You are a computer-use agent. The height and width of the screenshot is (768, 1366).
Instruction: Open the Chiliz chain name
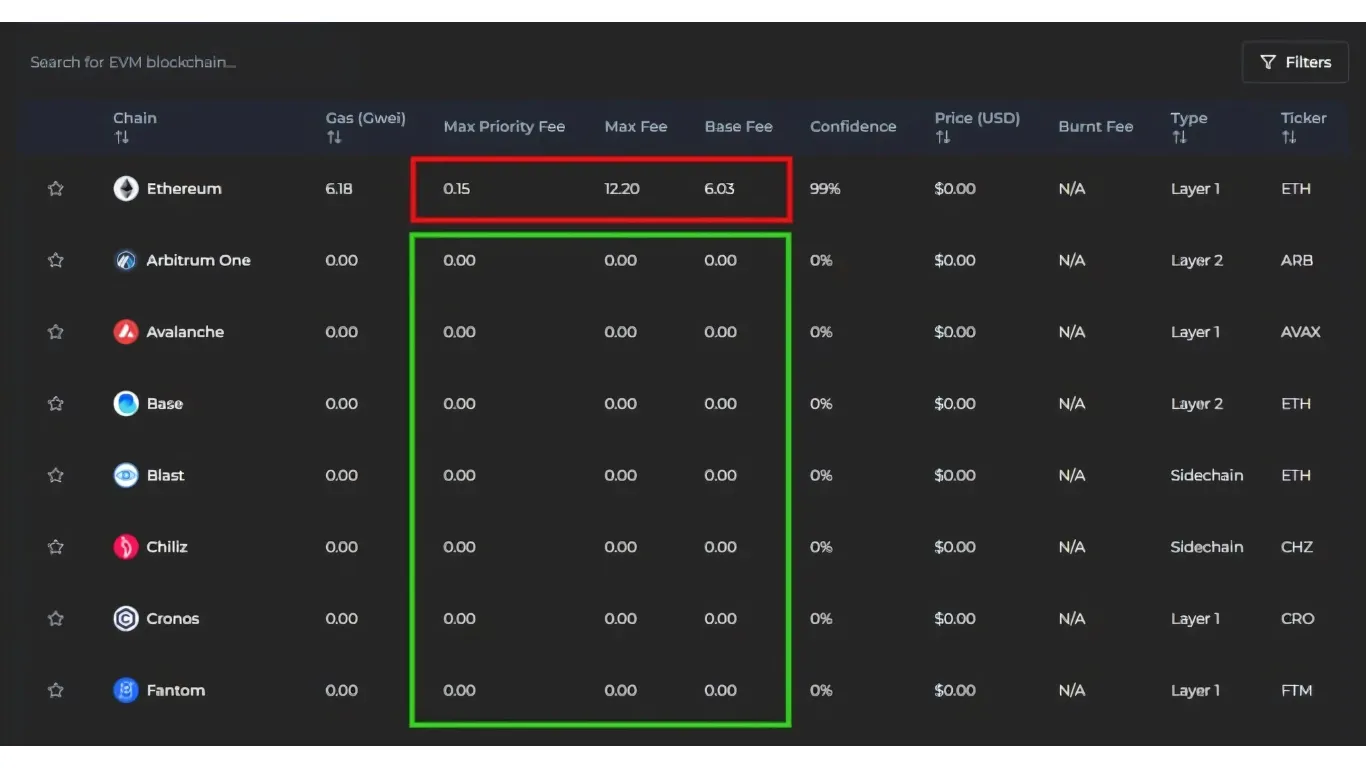(167, 547)
